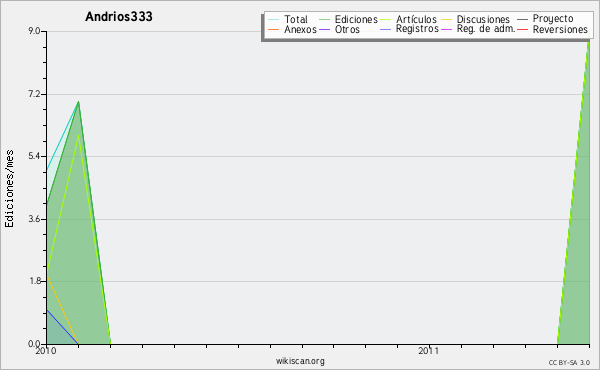Click the blue Registros legend line swatch
Screen dimensions: 600x370
coord(386,29)
